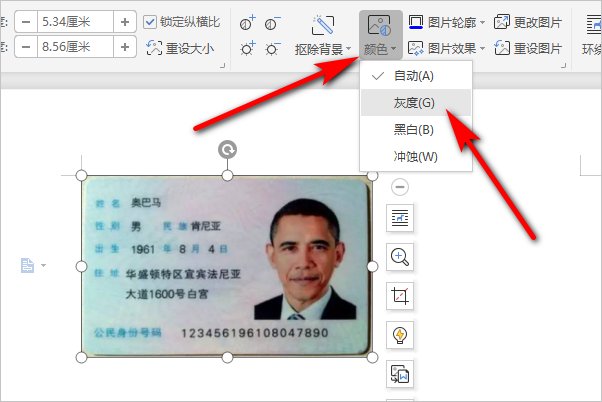Click 更改图片 to change picture

(528, 22)
